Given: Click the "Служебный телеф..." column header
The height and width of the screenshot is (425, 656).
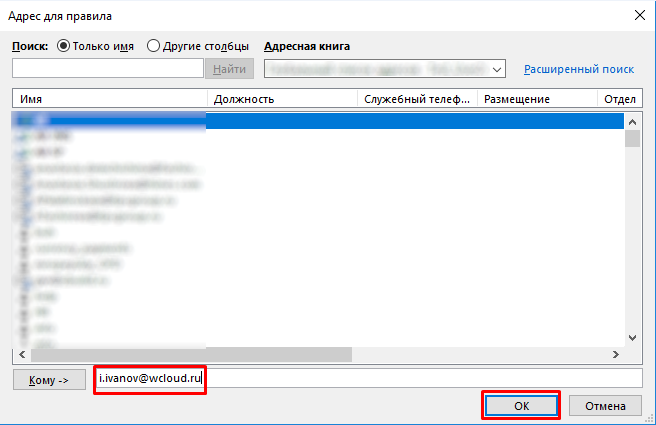Looking at the screenshot, I should (418, 100).
